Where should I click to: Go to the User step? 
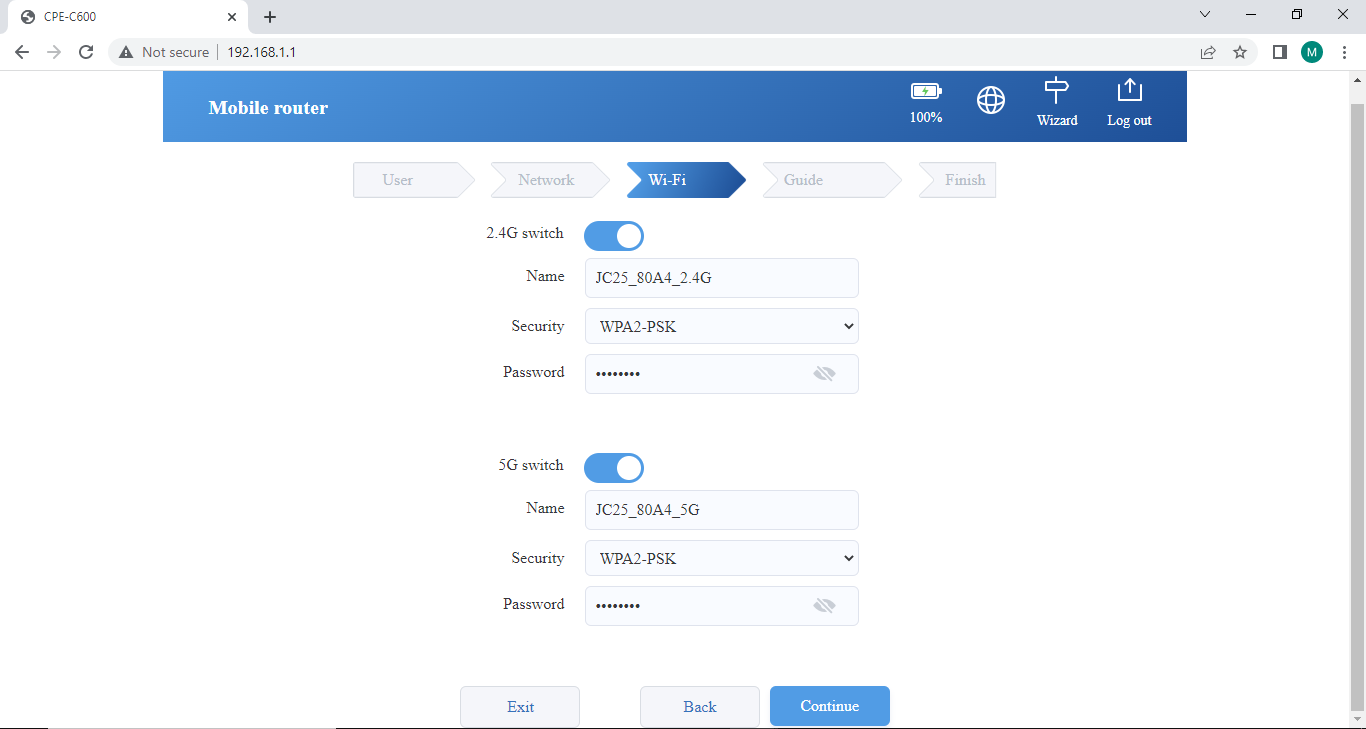(414, 180)
